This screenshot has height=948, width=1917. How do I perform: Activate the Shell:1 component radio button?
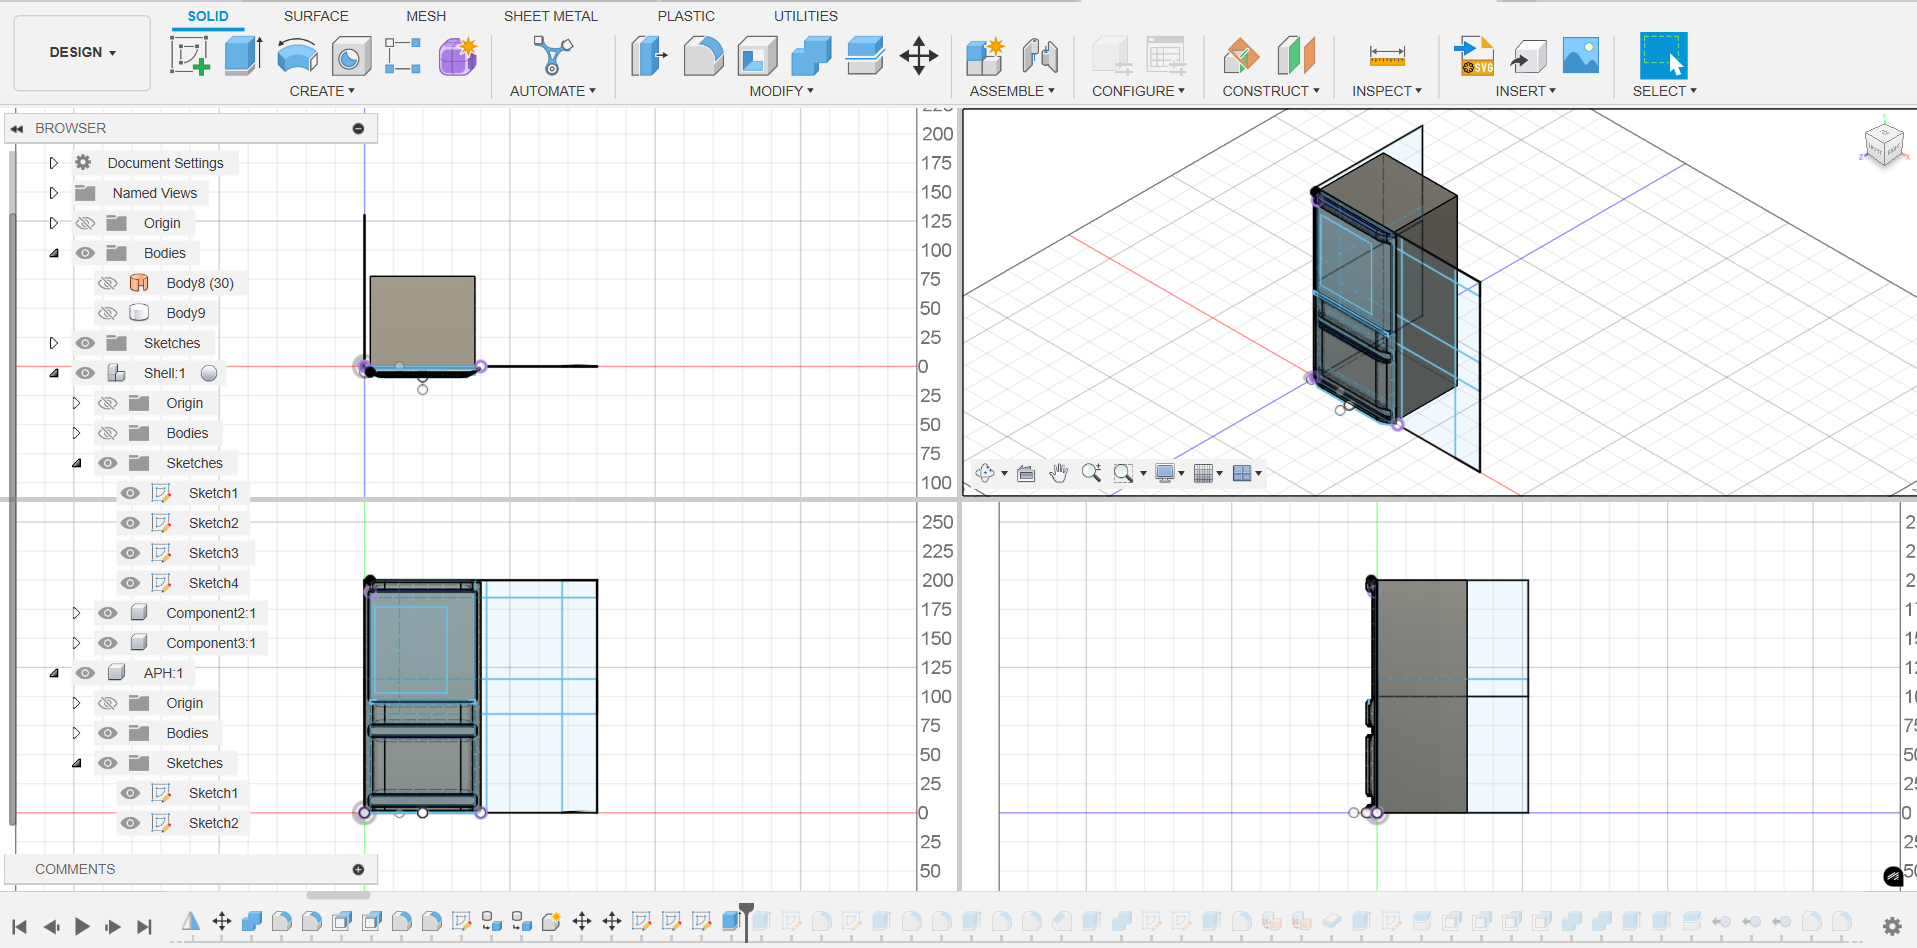[x=209, y=373]
